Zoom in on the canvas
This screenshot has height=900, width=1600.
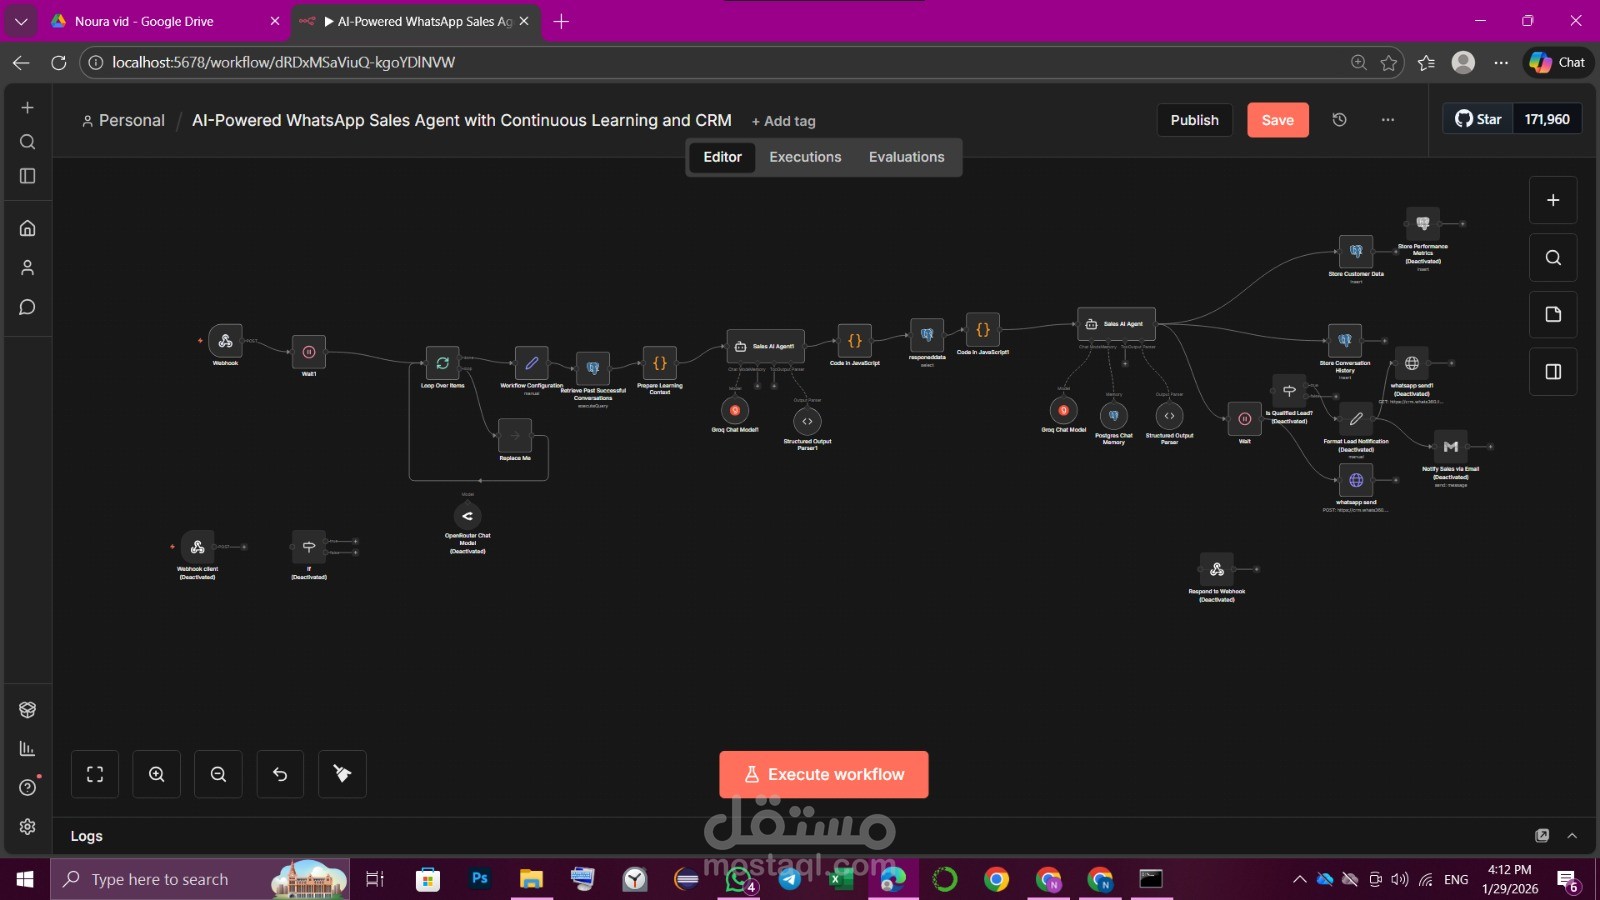tap(157, 774)
